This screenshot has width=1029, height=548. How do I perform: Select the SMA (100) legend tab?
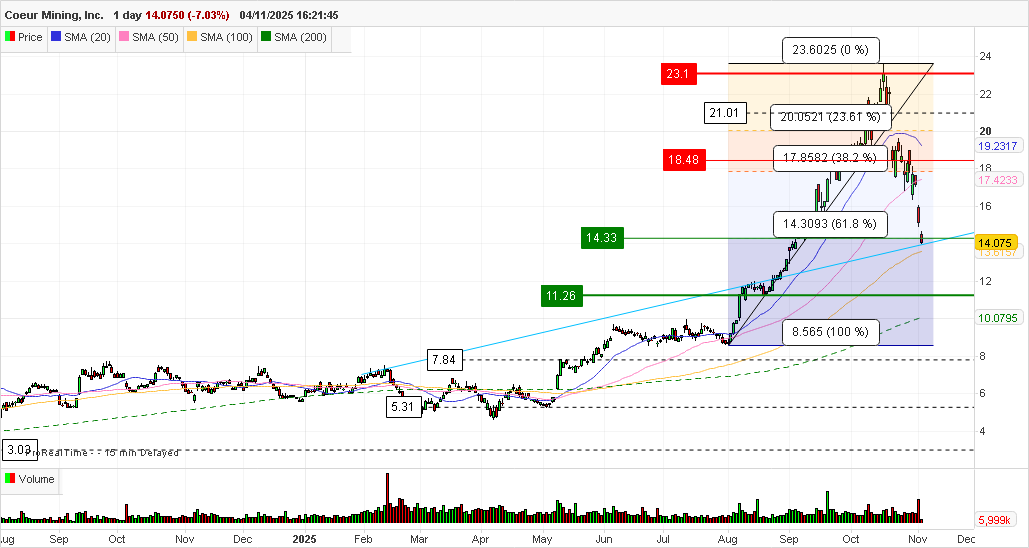(220, 37)
